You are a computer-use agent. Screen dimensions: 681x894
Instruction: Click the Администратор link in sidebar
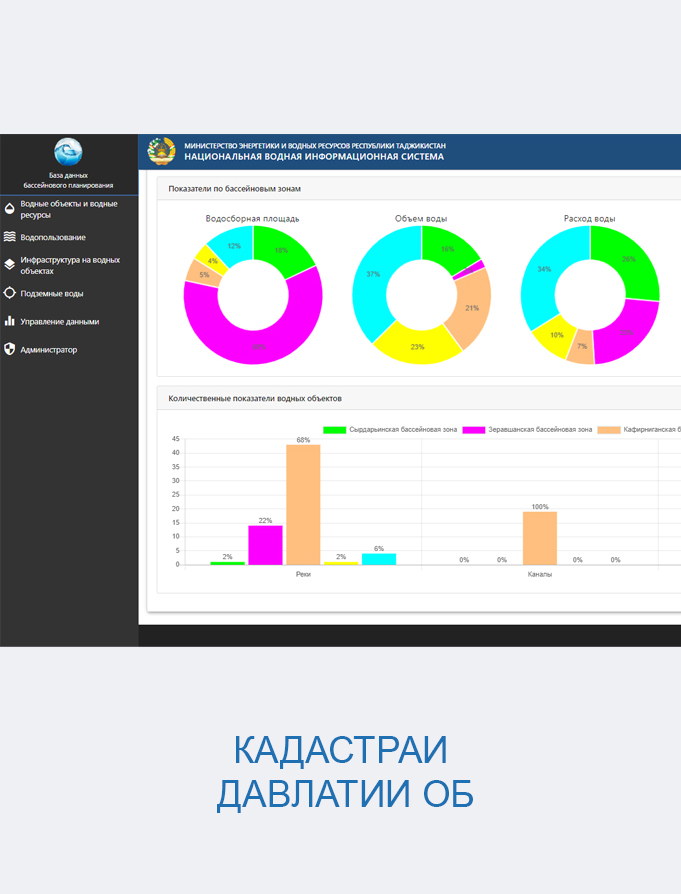[49, 350]
